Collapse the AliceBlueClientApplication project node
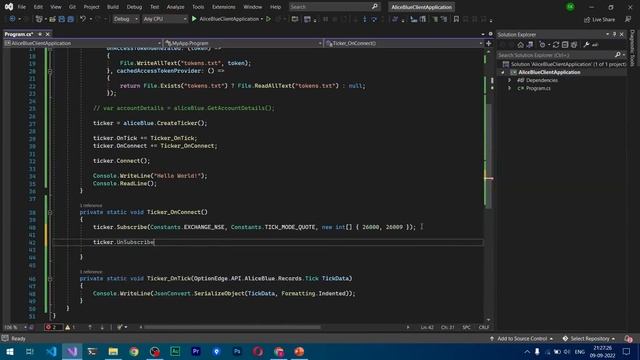 (x=503, y=72)
